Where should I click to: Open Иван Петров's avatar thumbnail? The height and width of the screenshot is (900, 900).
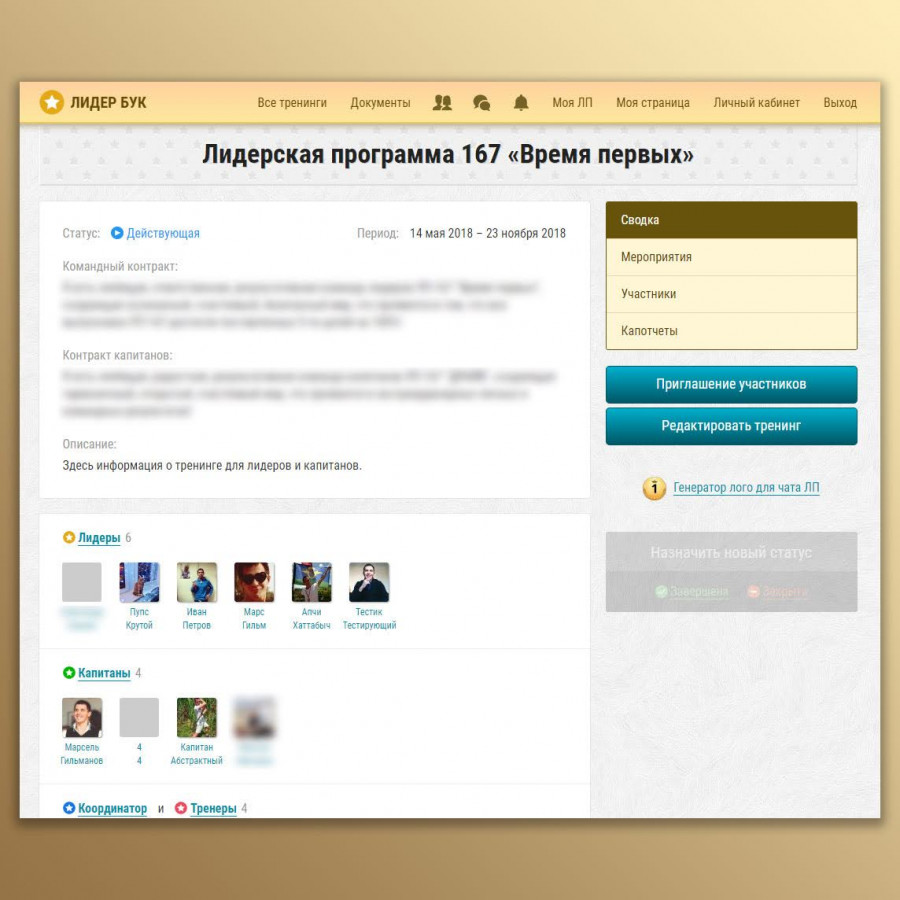point(197,582)
